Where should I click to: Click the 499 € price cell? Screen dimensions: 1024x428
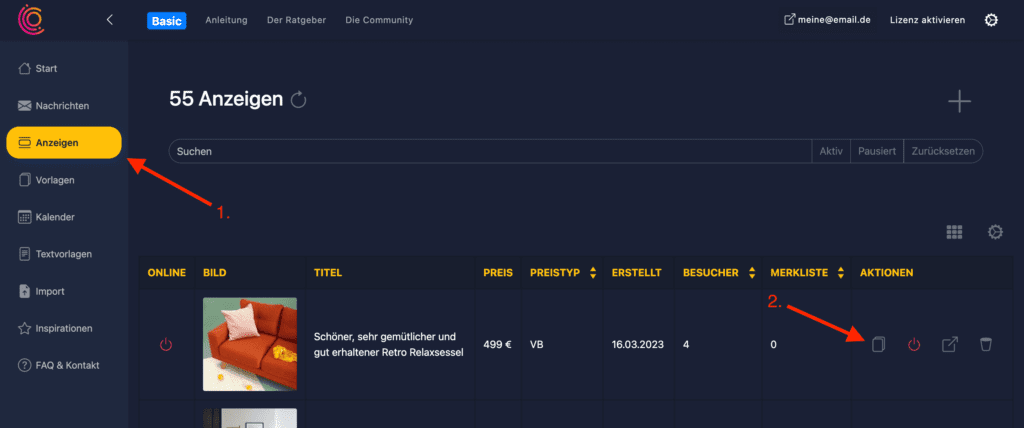tap(497, 344)
